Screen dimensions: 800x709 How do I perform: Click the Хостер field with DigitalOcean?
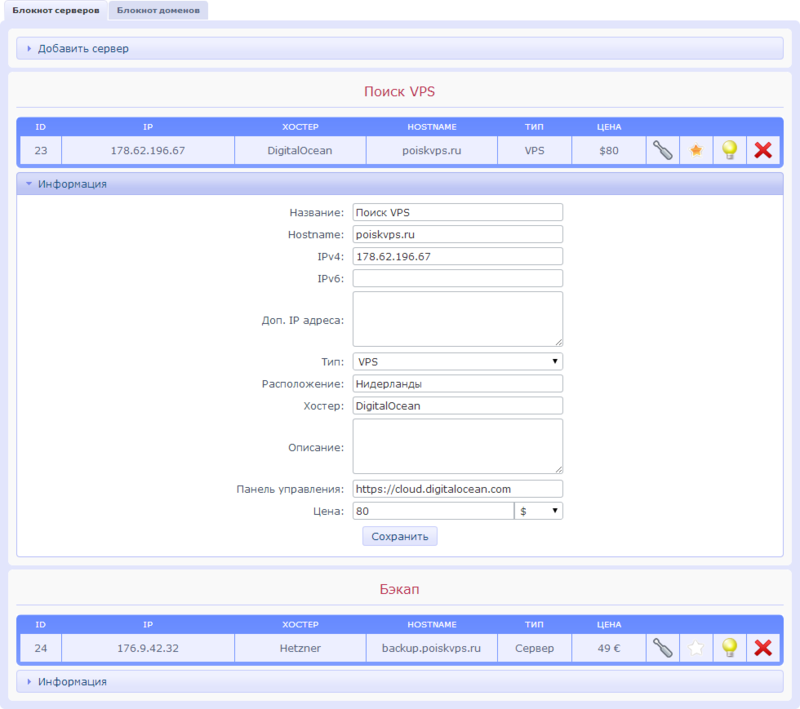[x=458, y=406]
